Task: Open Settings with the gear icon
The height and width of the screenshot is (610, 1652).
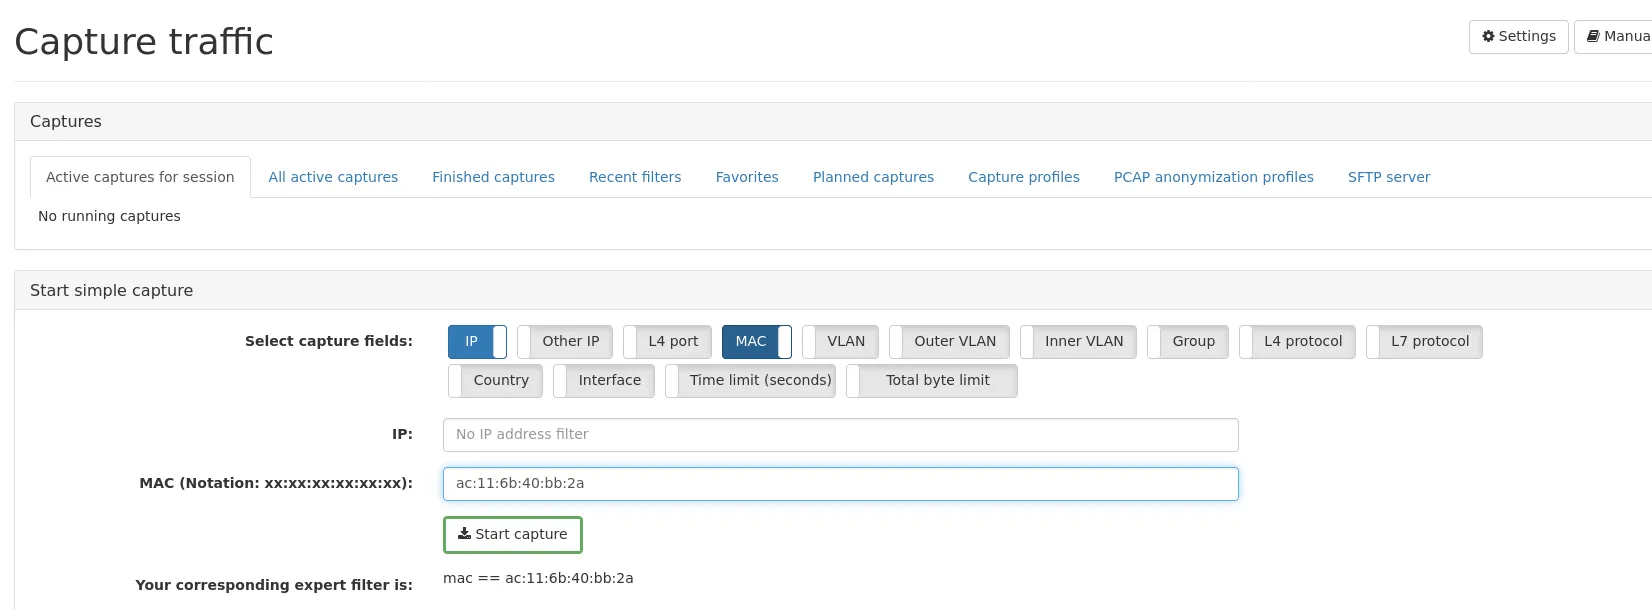Action: point(1518,37)
